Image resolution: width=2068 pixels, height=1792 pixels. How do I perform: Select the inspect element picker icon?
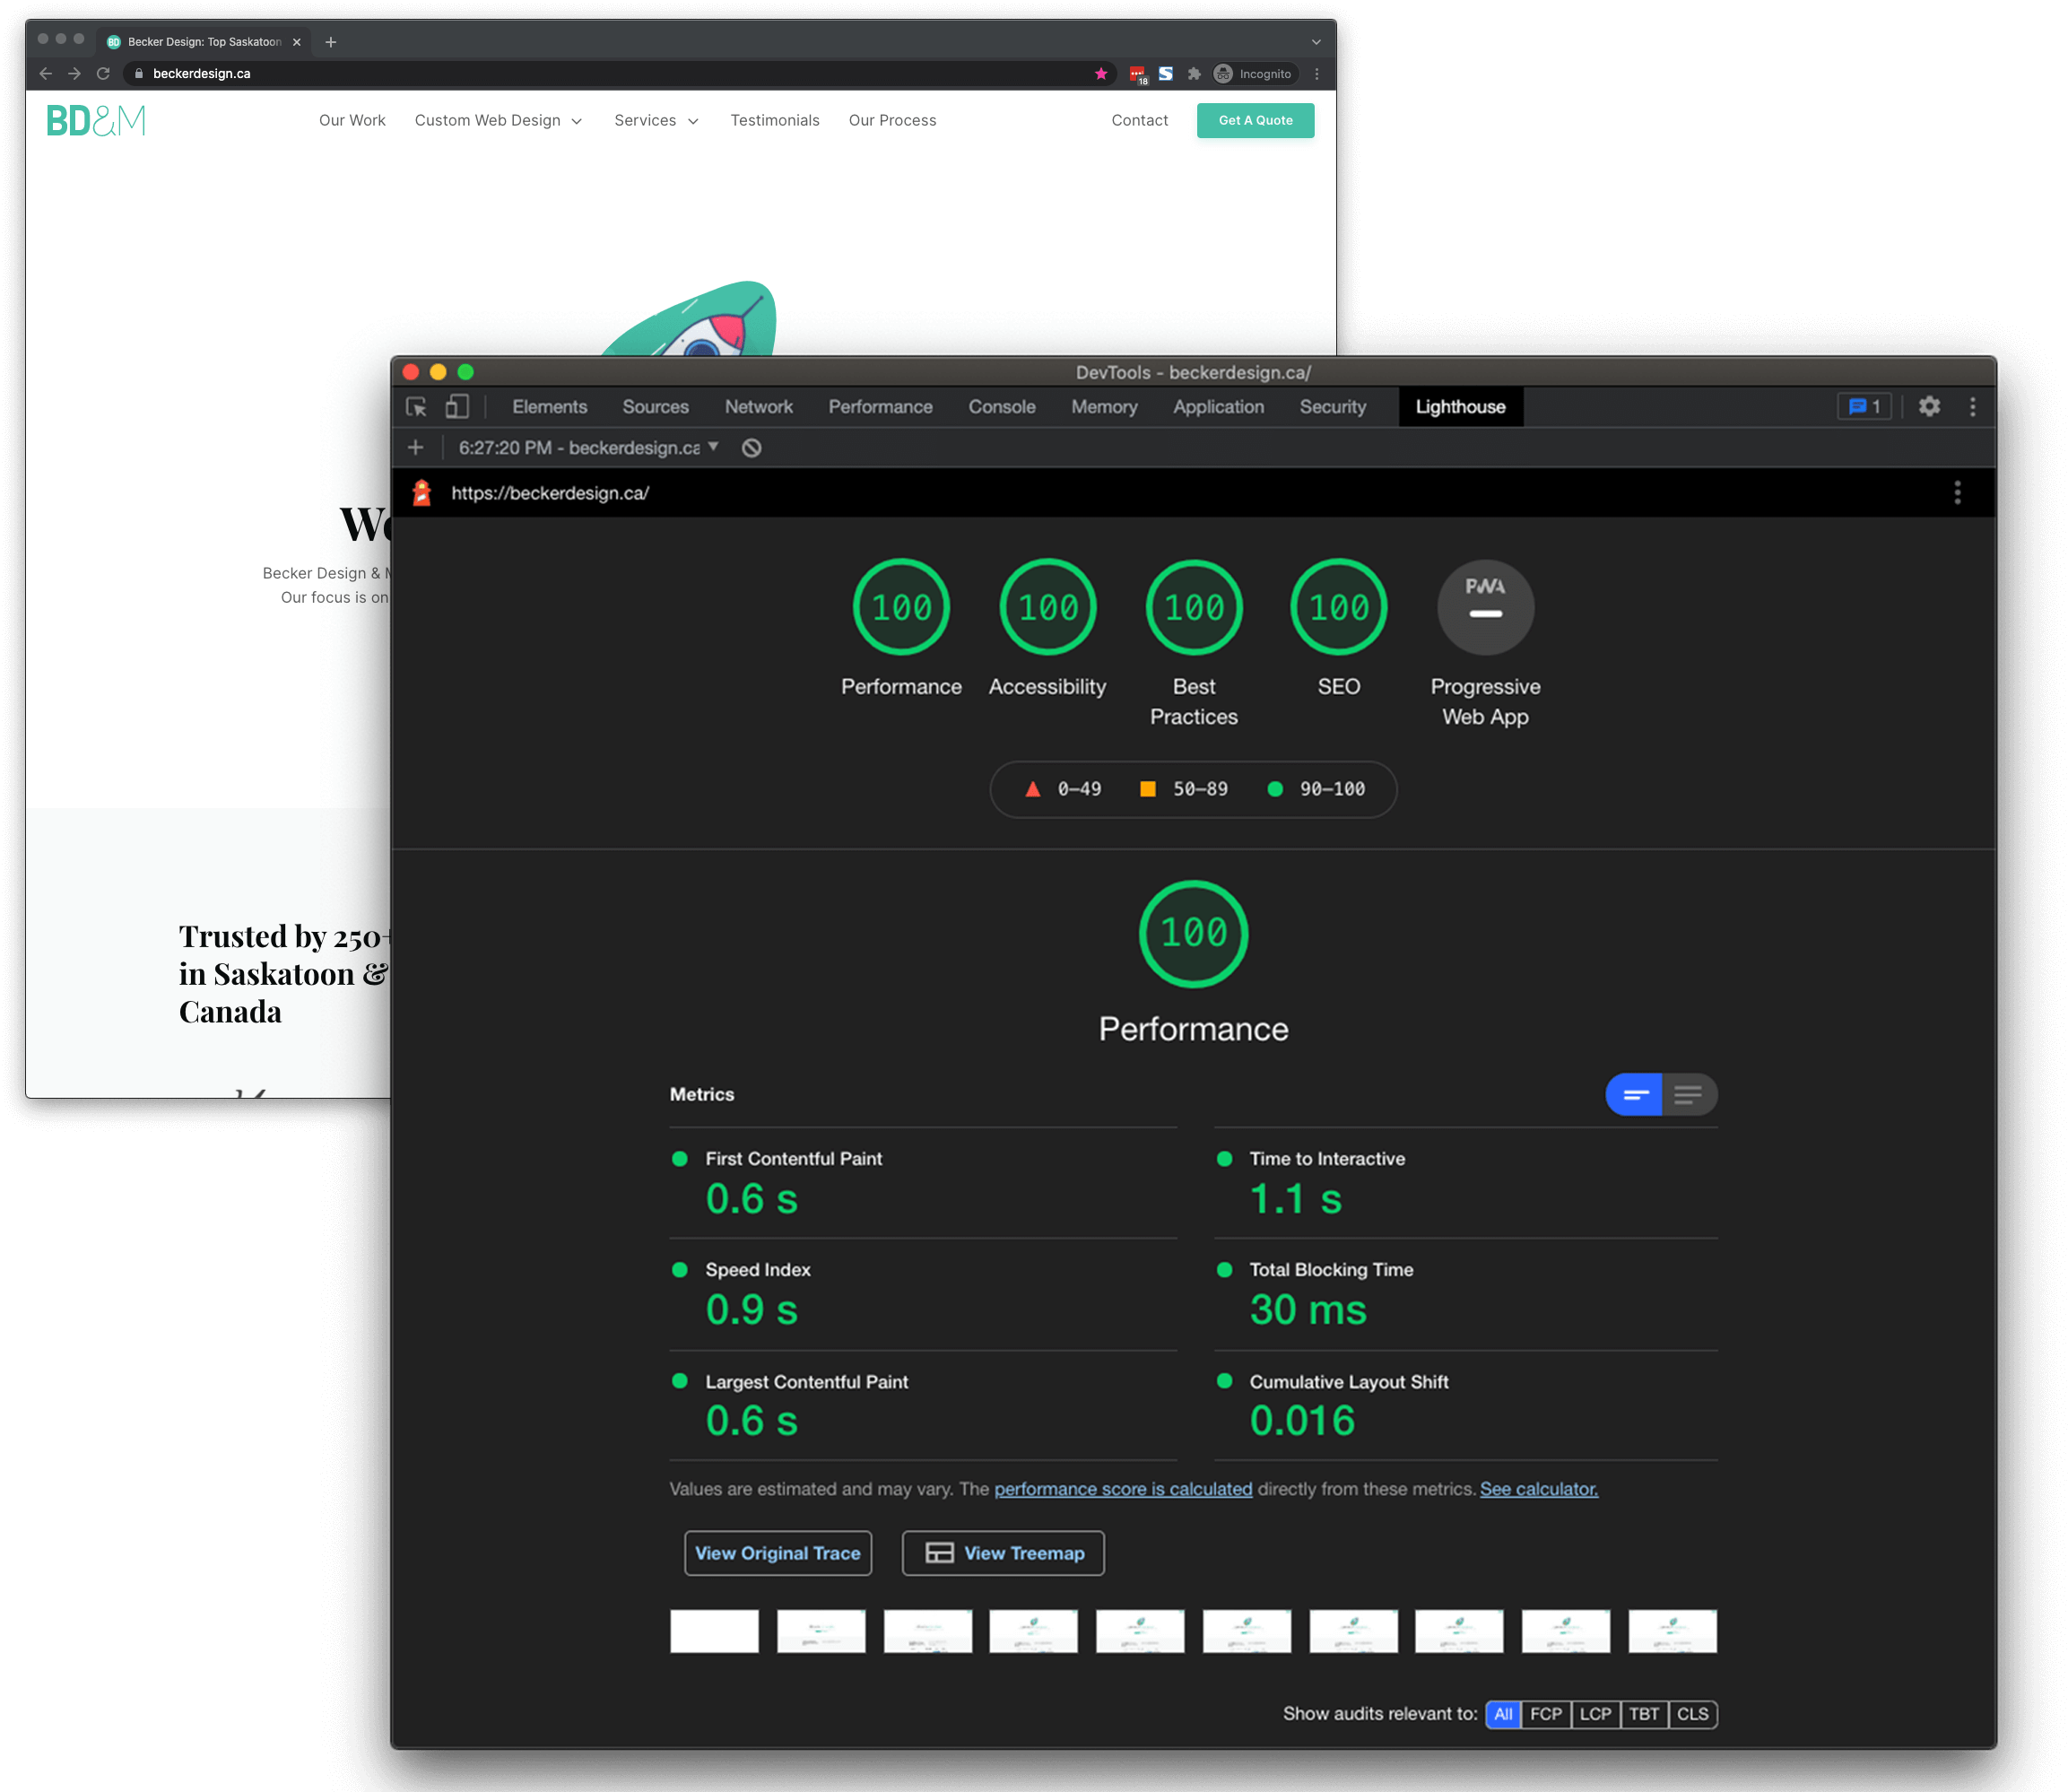[x=416, y=407]
